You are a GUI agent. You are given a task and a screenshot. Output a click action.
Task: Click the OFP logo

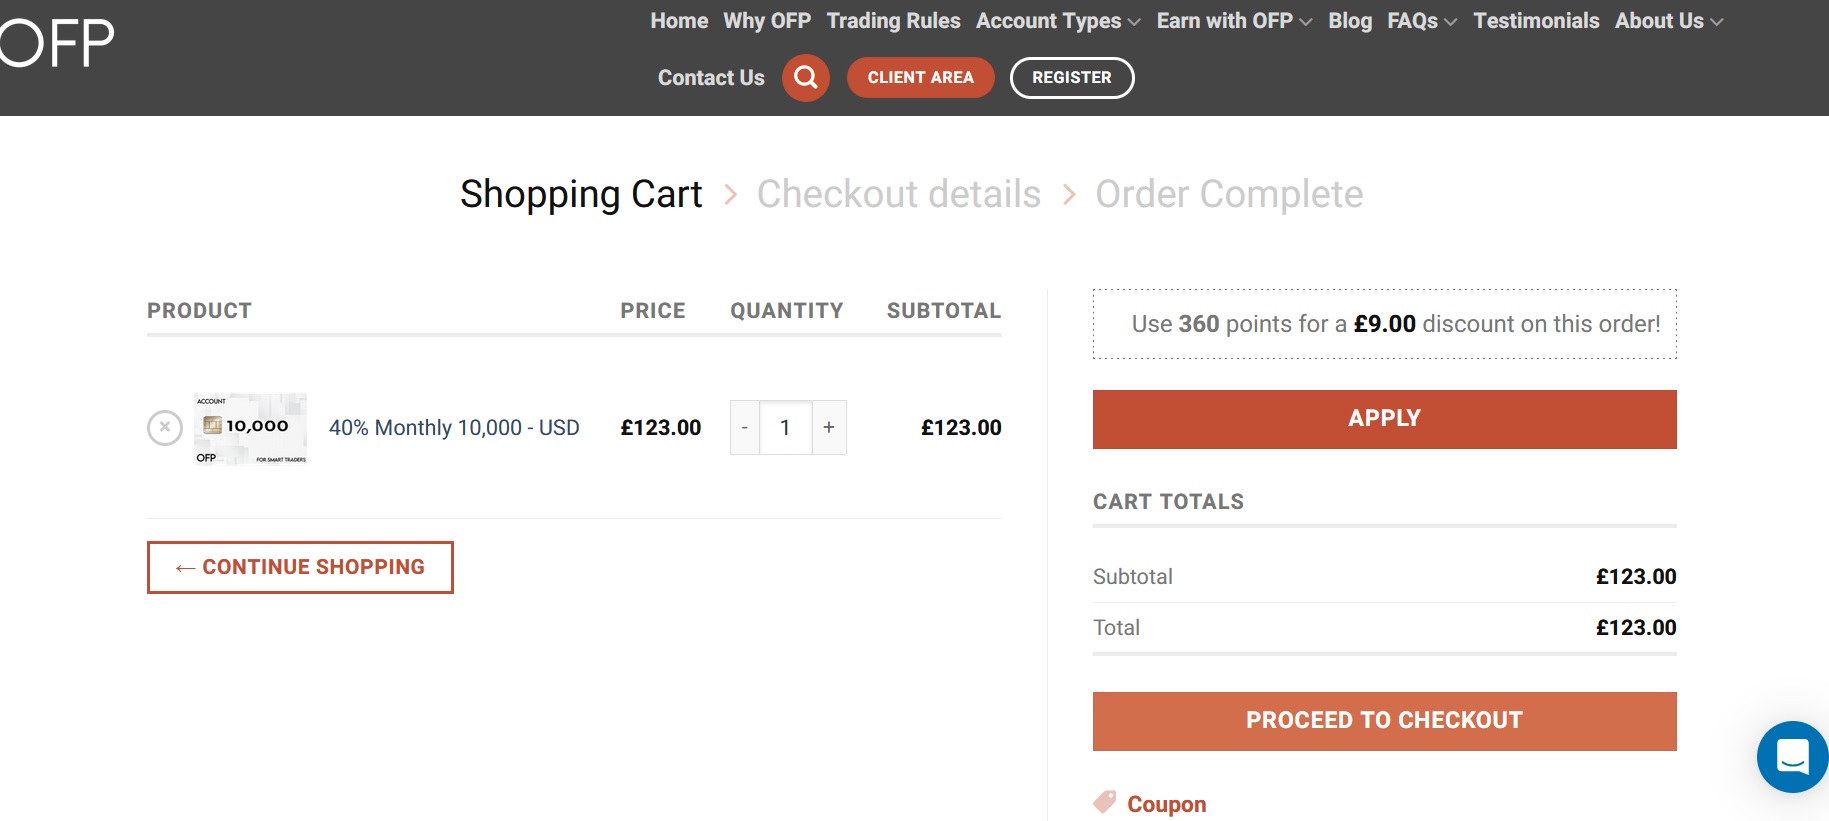point(57,43)
